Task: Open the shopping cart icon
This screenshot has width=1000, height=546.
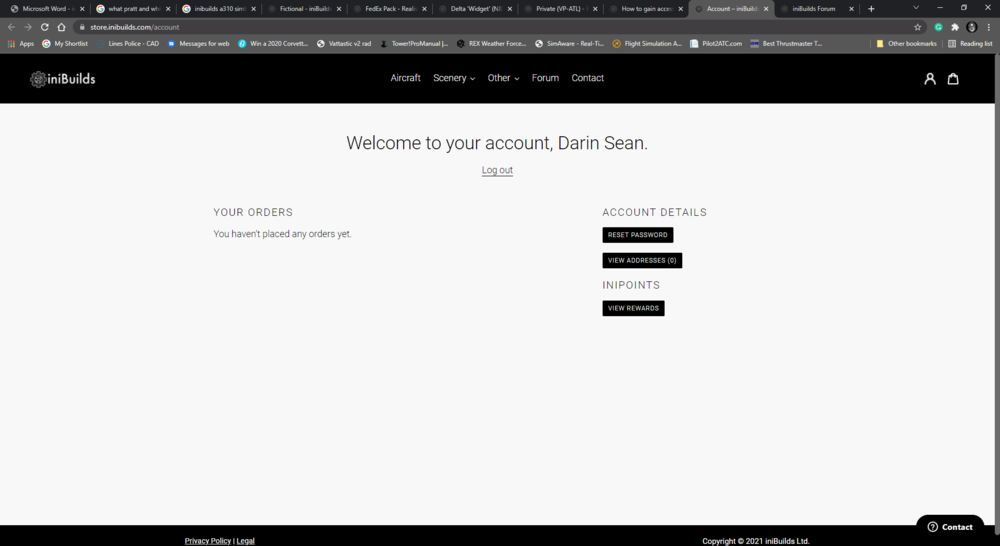Action: coord(953,79)
